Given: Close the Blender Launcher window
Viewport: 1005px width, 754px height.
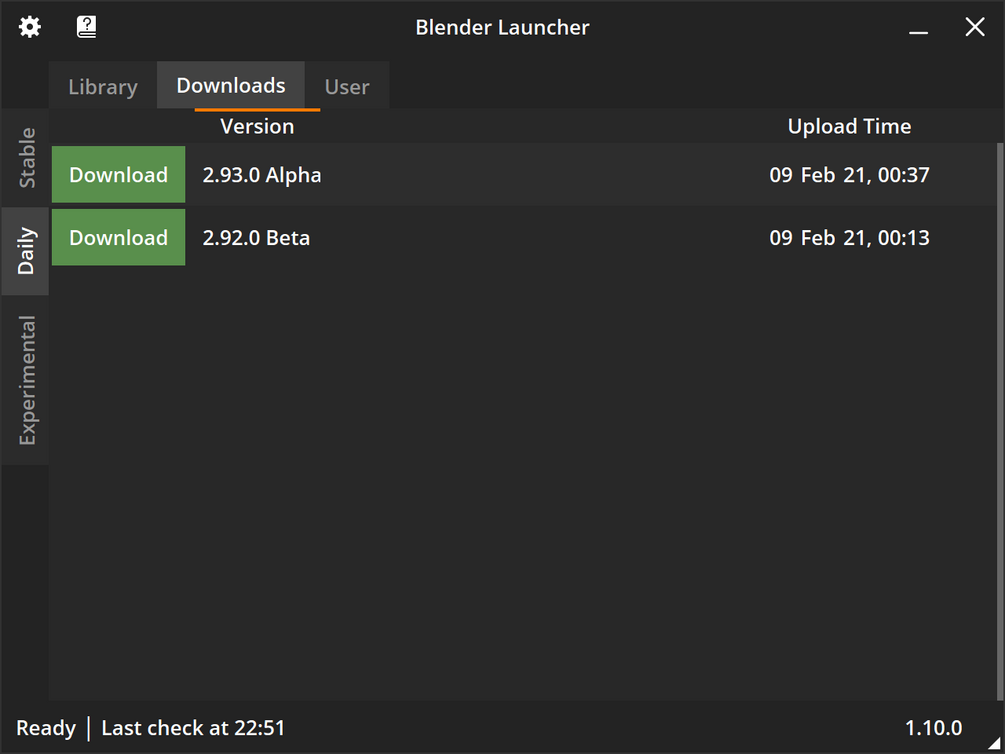Looking at the screenshot, I should coord(975,27).
